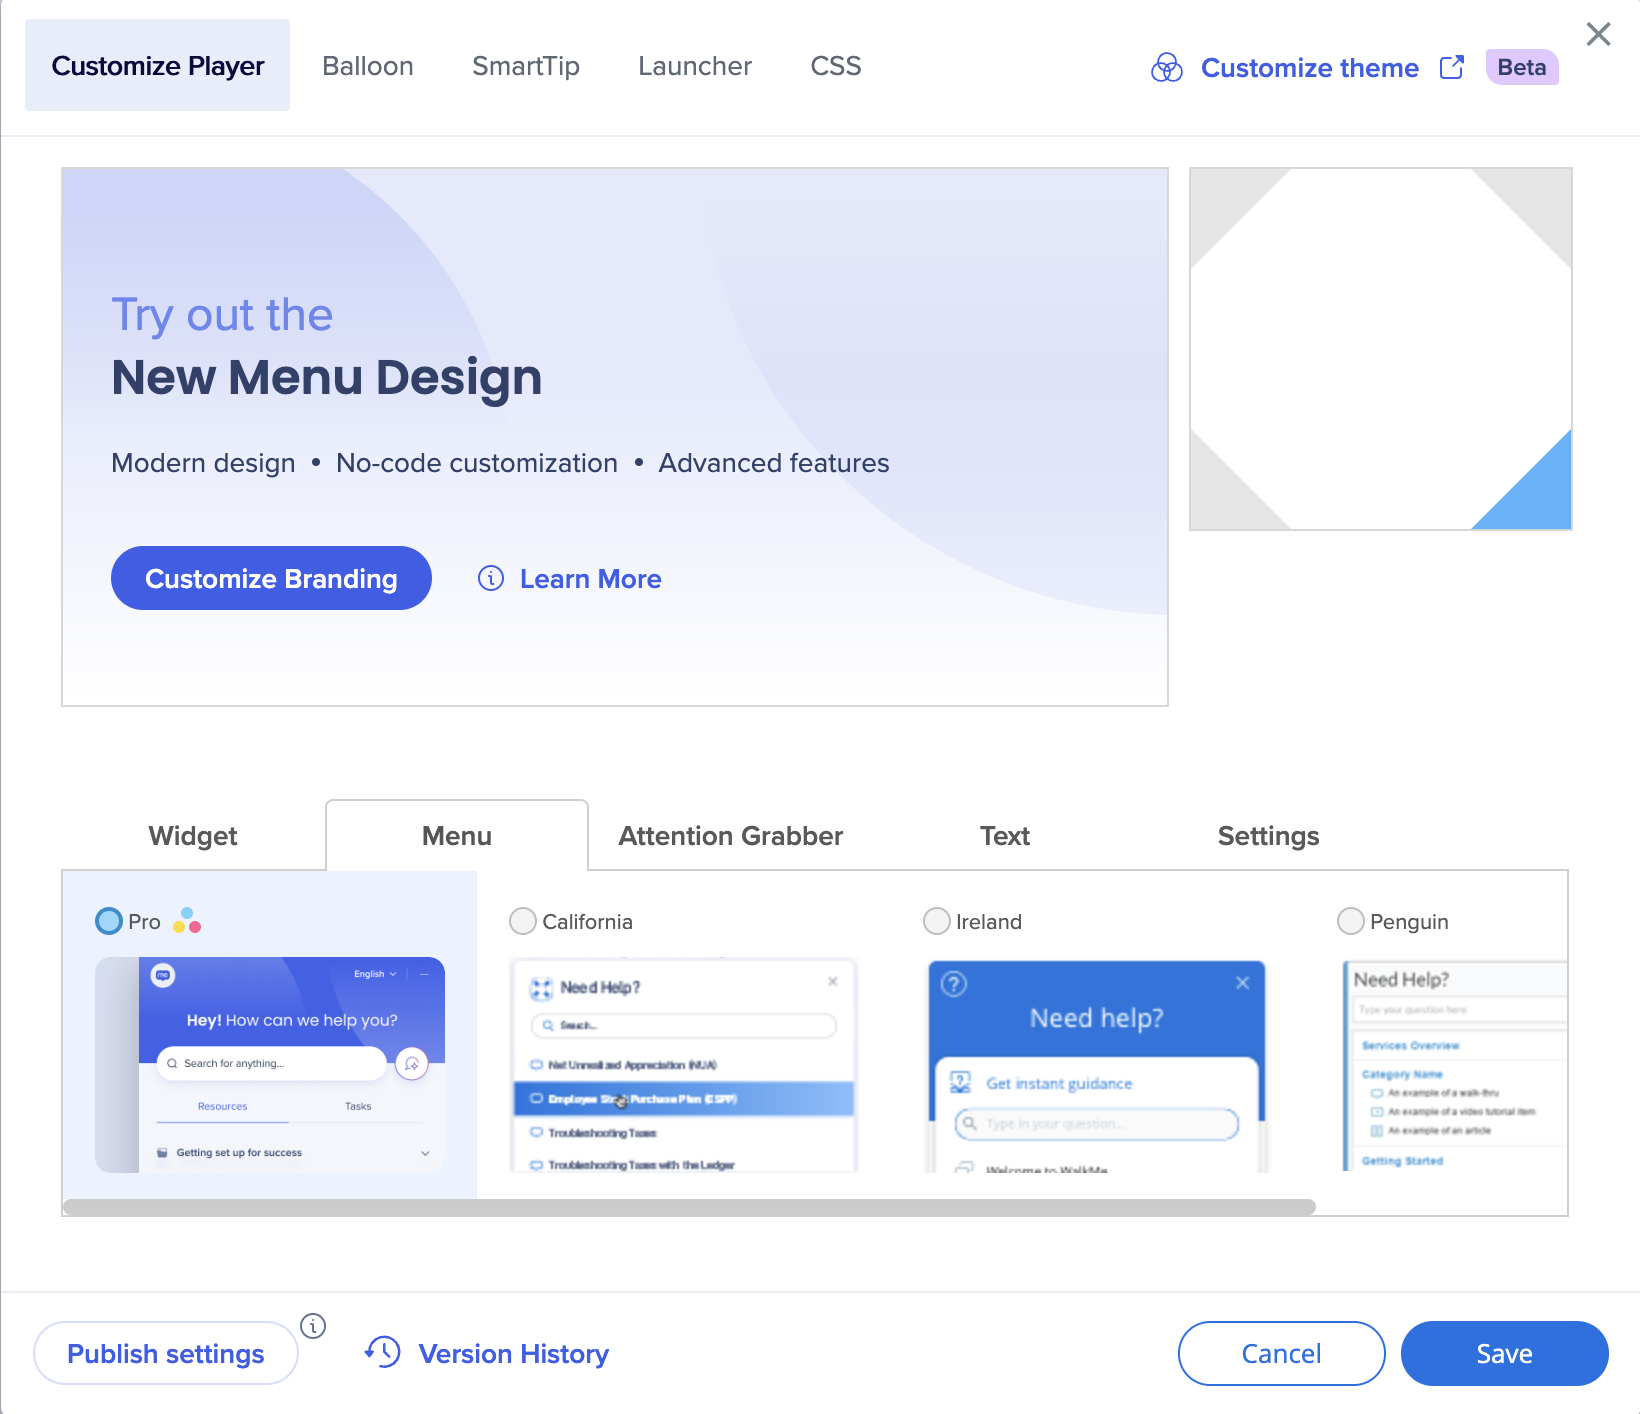Click the Version History clock icon
Image resolution: width=1640 pixels, height=1414 pixels.
[x=383, y=1352]
